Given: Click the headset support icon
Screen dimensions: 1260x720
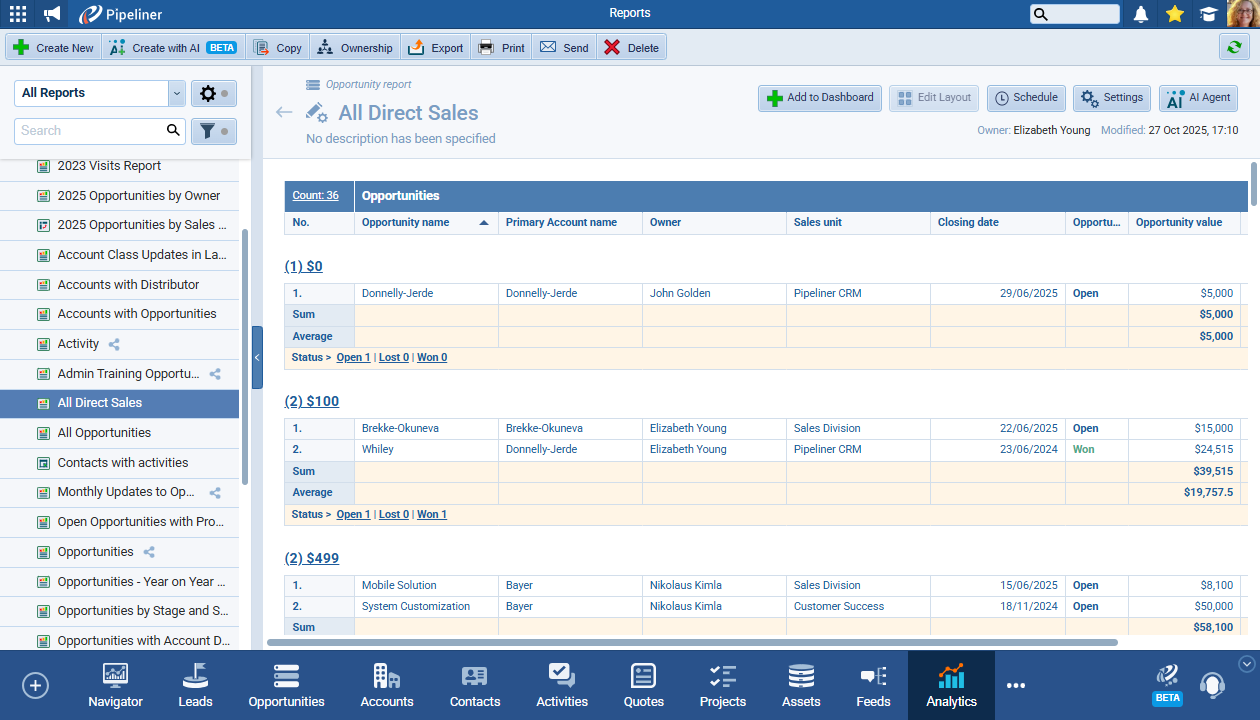Looking at the screenshot, I should point(1212,685).
